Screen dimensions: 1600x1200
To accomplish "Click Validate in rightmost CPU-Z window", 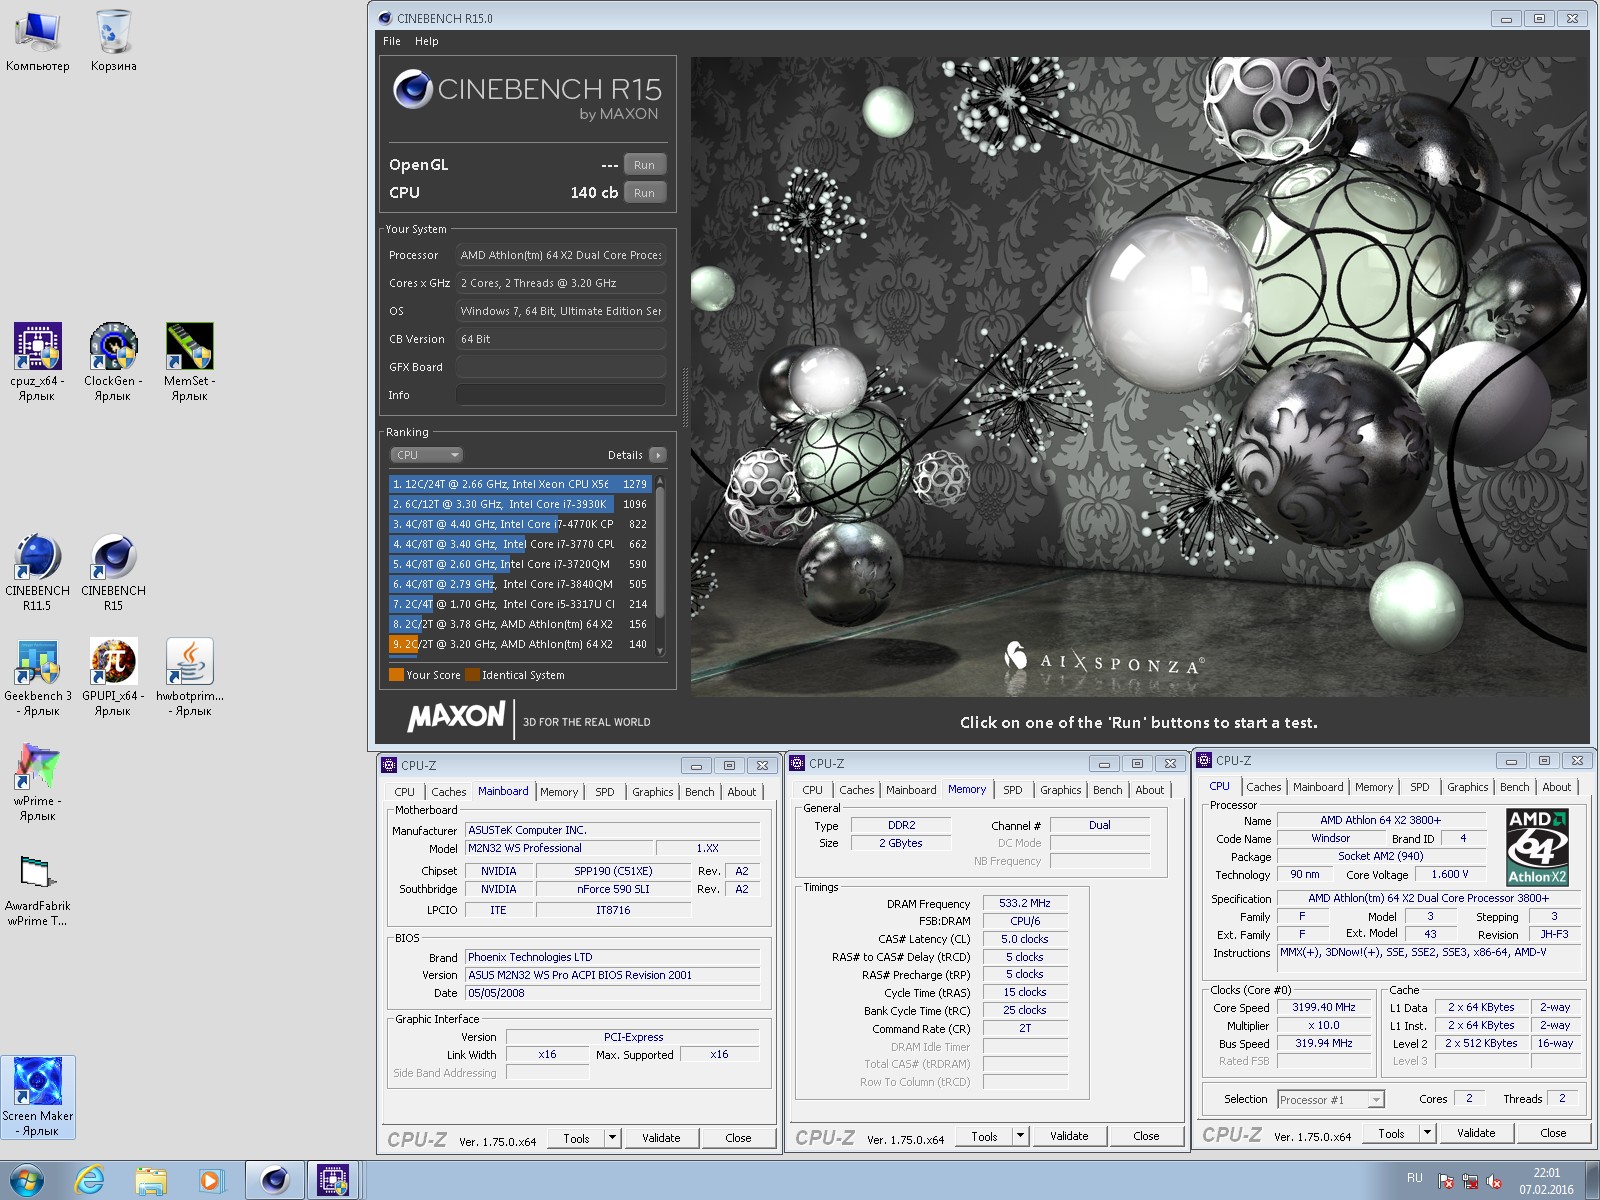I will (1476, 1133).
